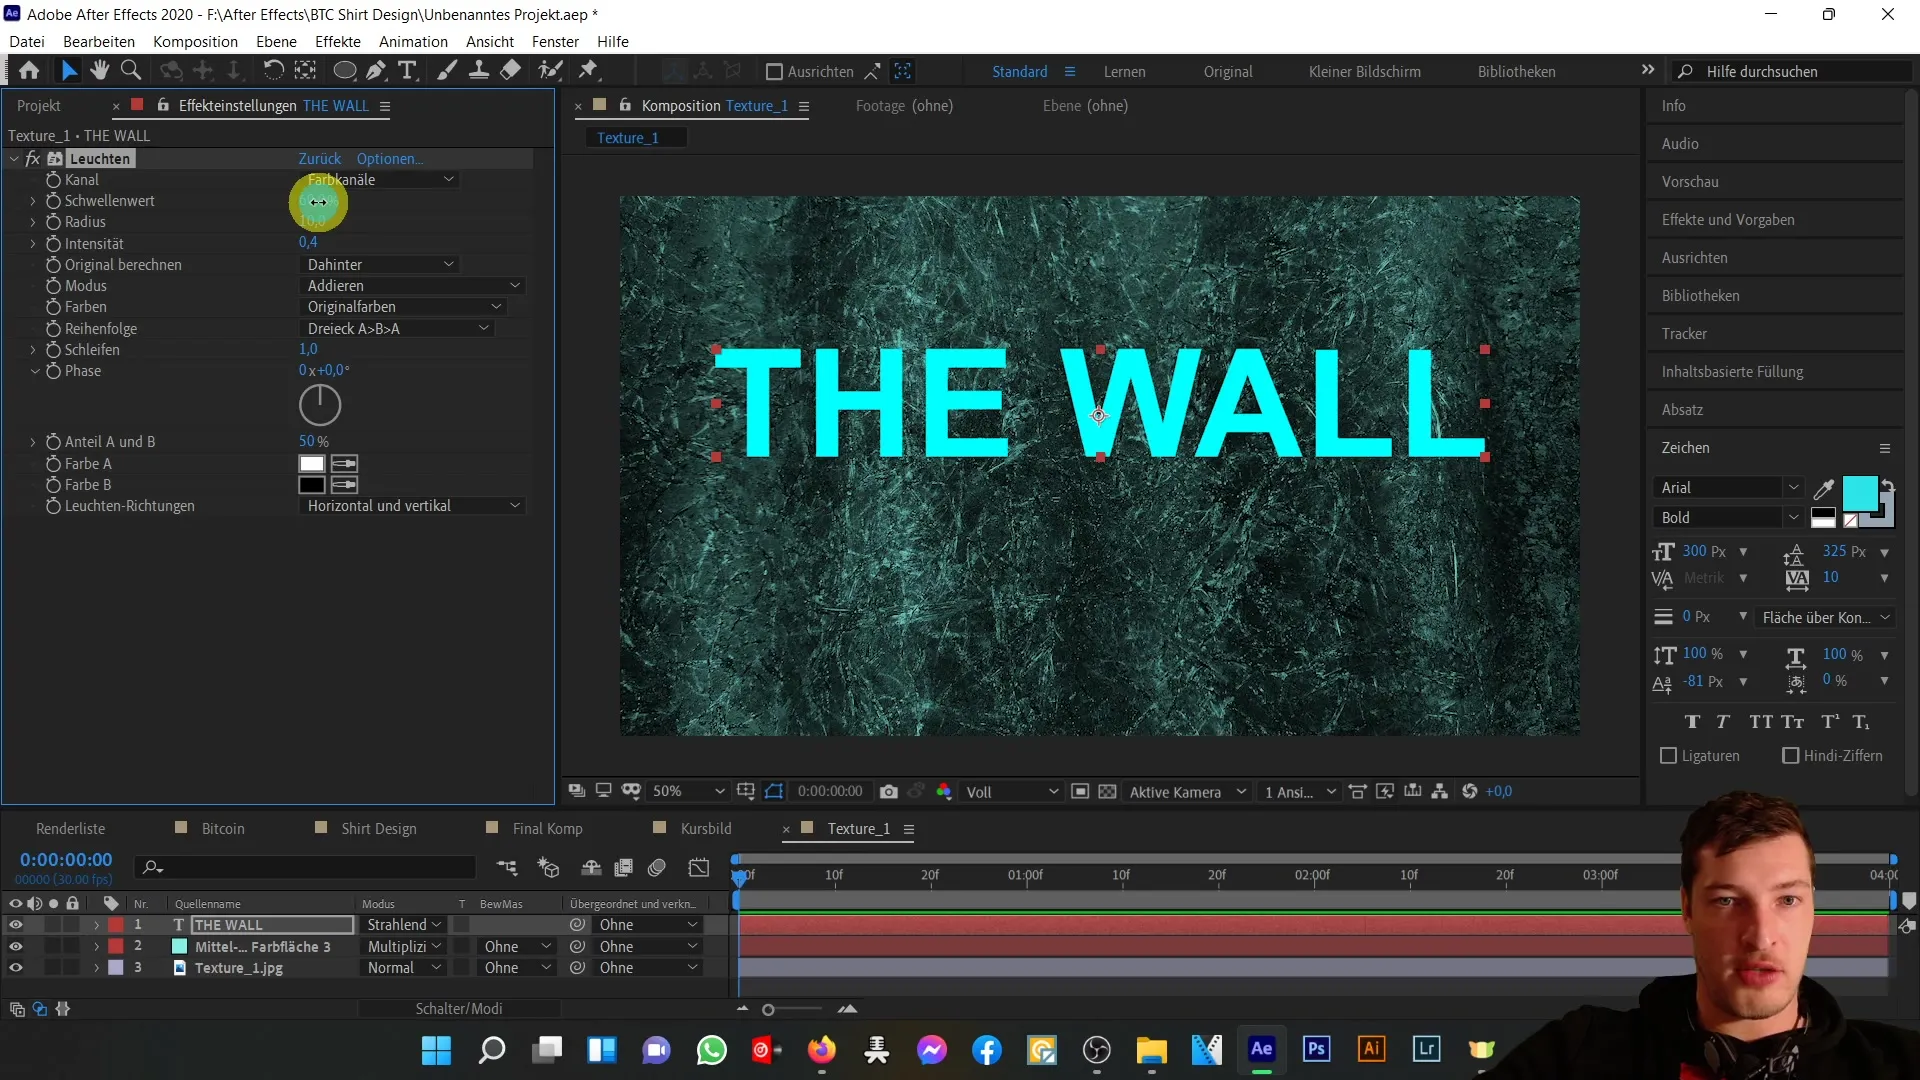Click the Zurück reset link

click(320, 159)
